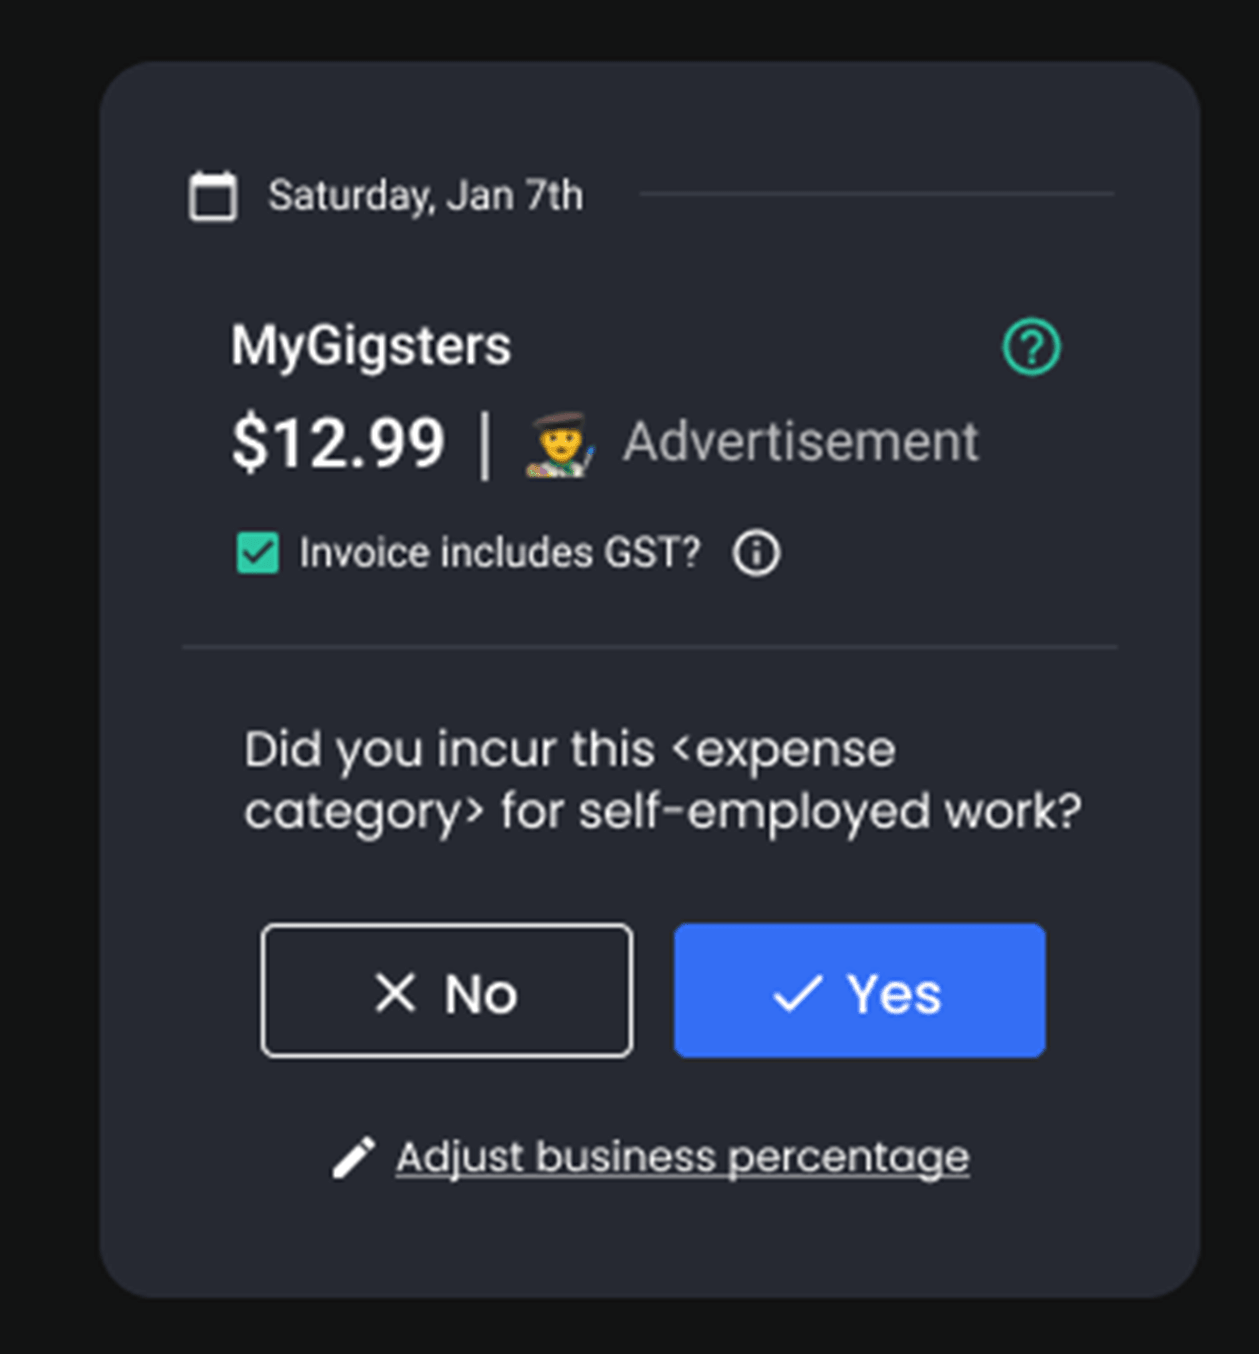Change the Advertisement category label

click(x=800, y=442)
